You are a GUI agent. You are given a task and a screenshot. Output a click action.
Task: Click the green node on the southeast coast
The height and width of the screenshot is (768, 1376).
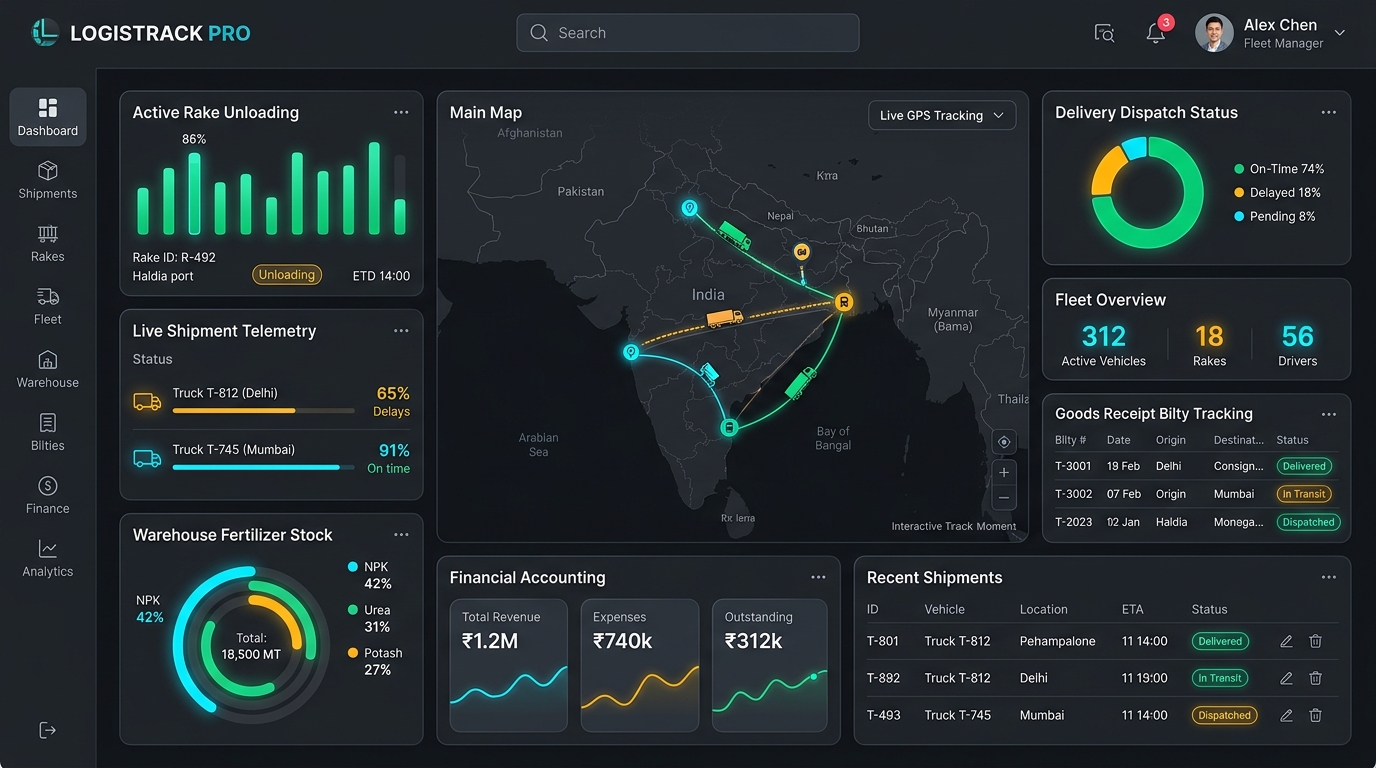(x=730, y=428)
